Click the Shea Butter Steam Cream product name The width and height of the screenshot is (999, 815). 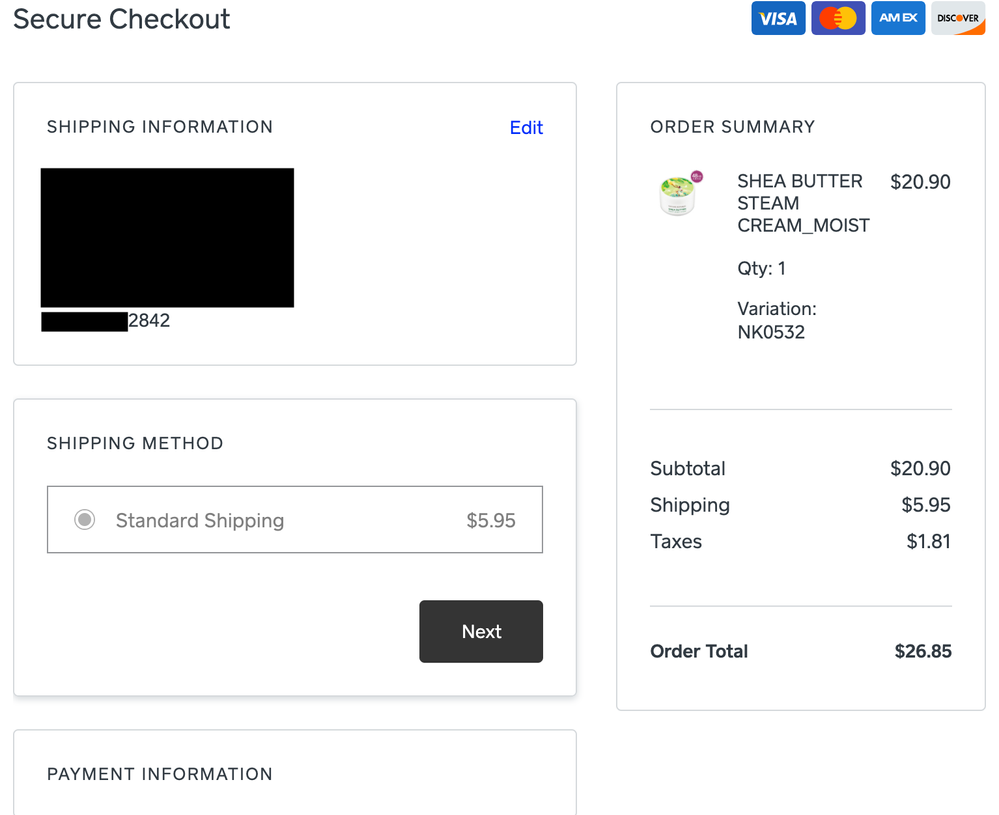point(803,203)
